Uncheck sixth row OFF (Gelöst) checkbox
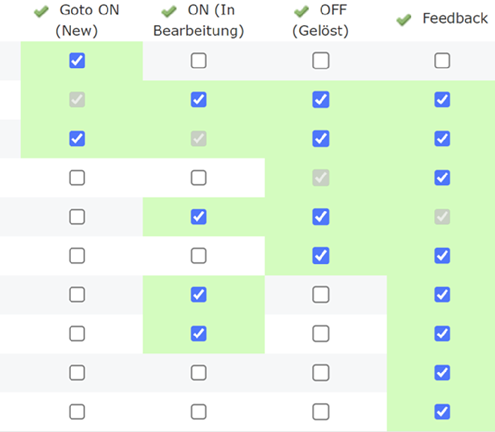495x432 pixels. click(321, 256)
